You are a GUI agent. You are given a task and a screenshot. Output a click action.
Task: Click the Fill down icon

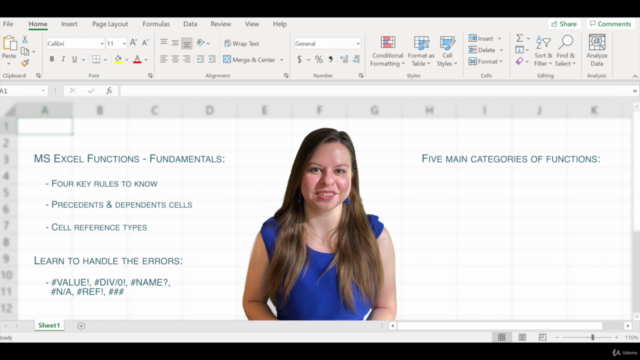click(x=519, y=50)
